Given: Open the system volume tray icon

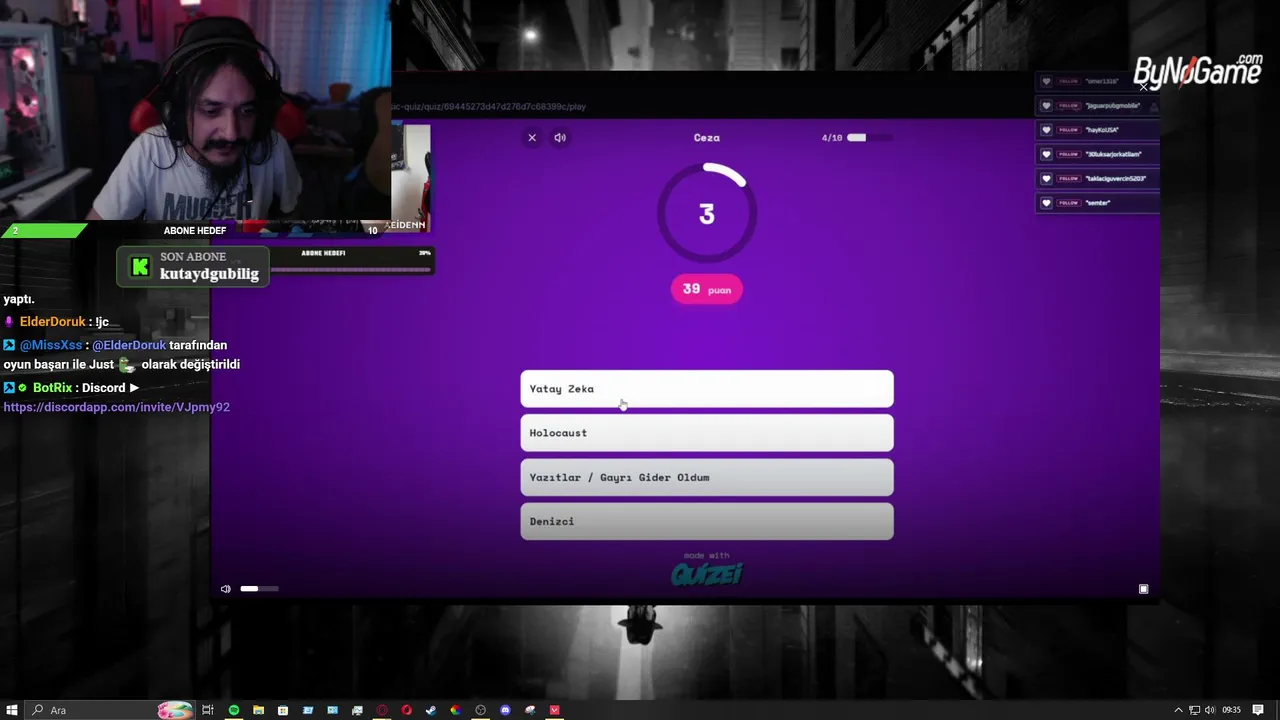Looking at the screenshot, I should 1209,710.
